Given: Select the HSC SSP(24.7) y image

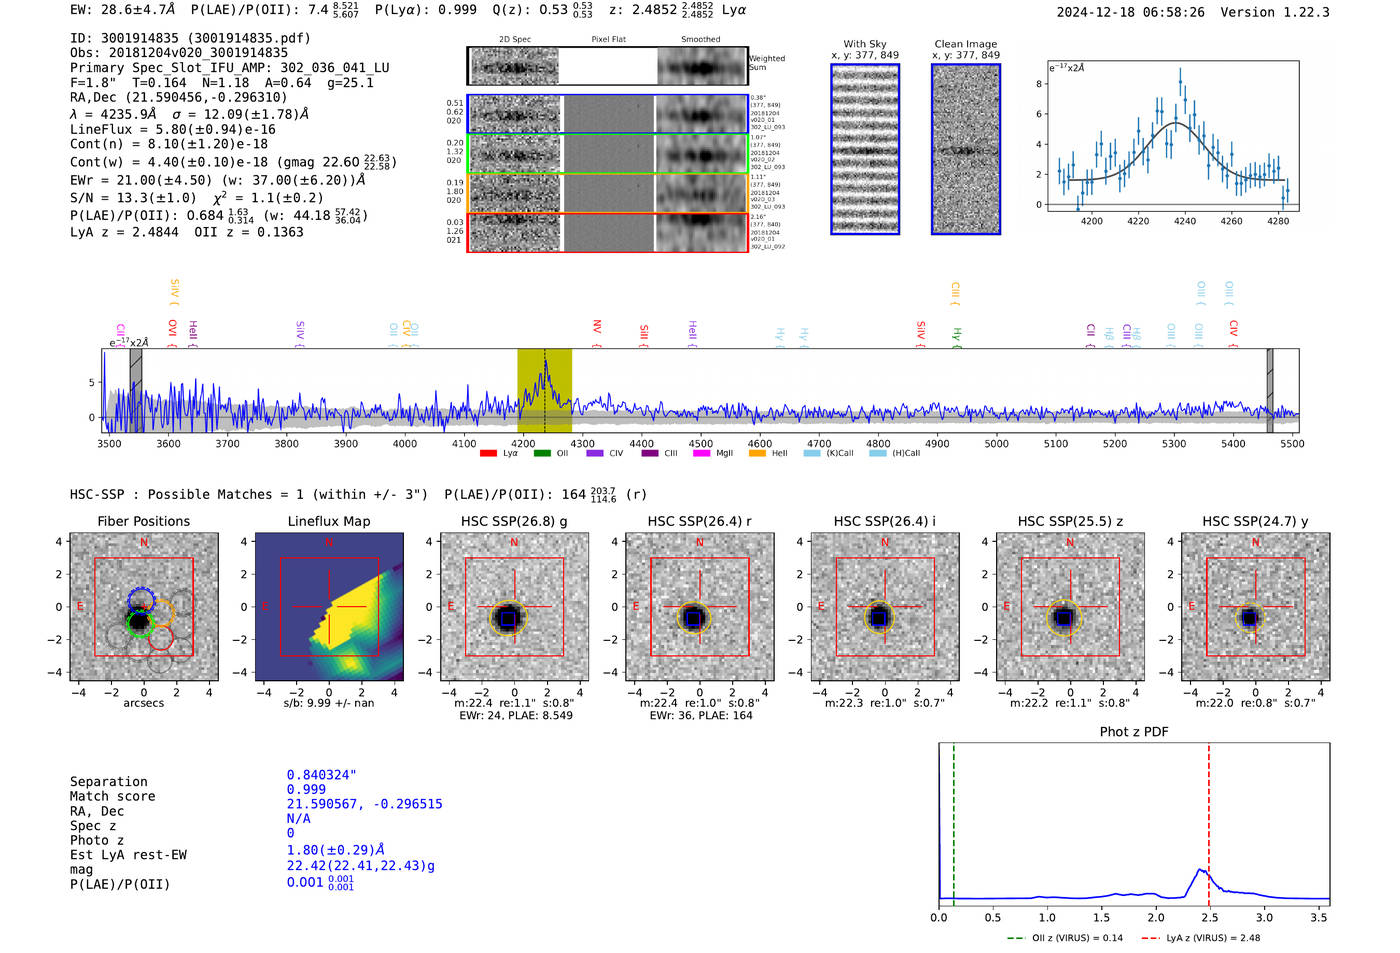Looking at the screenshot, I should pos(1256,607).
